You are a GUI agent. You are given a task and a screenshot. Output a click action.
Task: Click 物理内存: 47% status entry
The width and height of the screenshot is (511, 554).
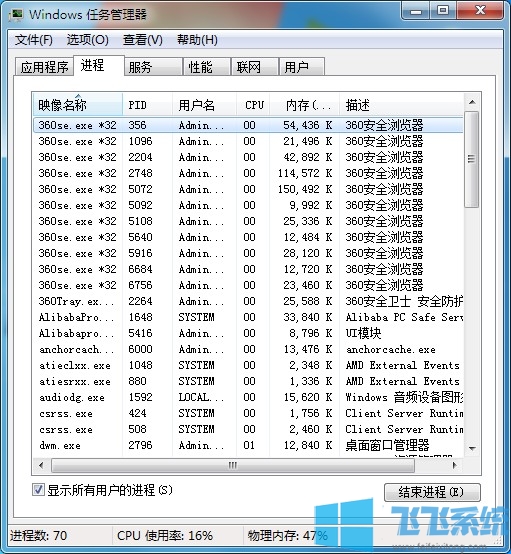288,536
